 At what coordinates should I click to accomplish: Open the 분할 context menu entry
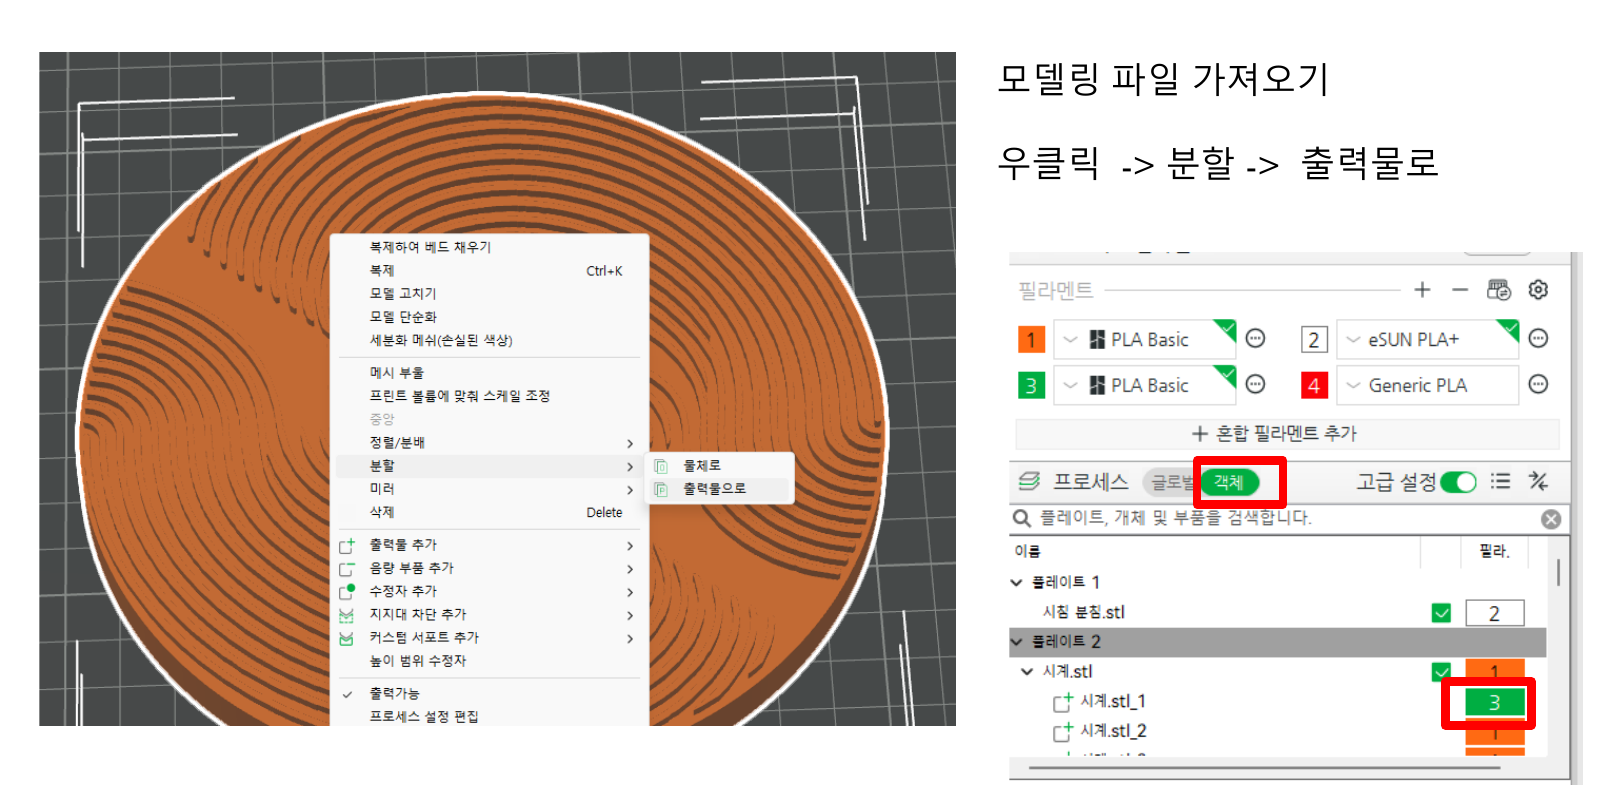(x=490, y=466)
